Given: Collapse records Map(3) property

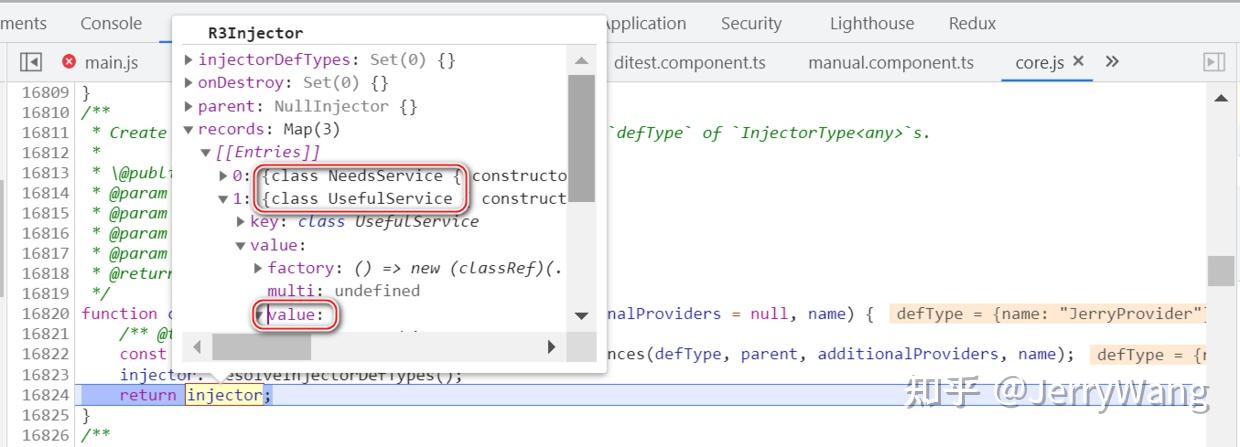Looking at the screenshot, I should (189, 129).
